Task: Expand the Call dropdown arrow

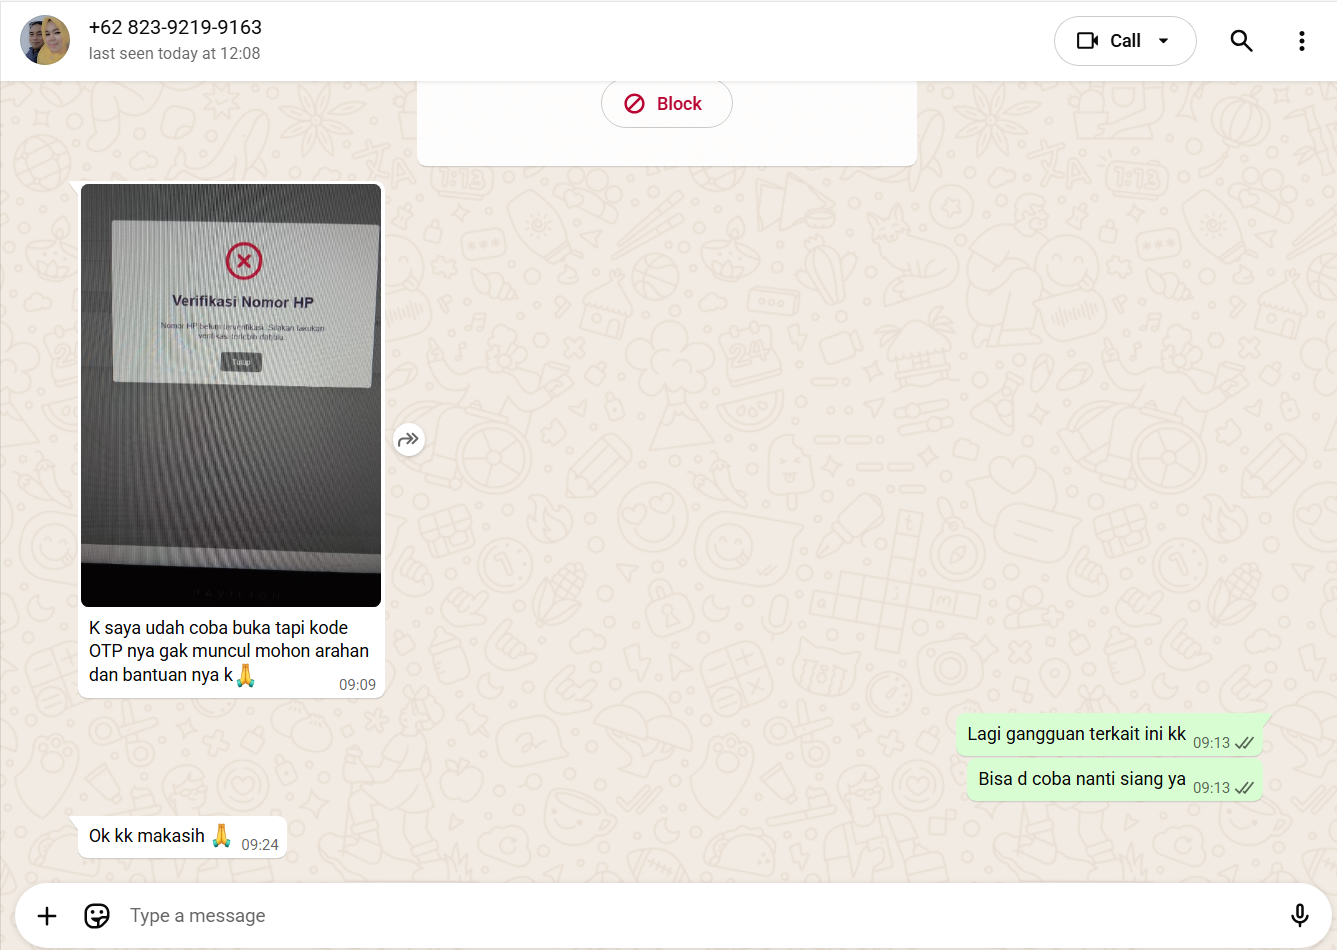Action: coord(1164,41)
